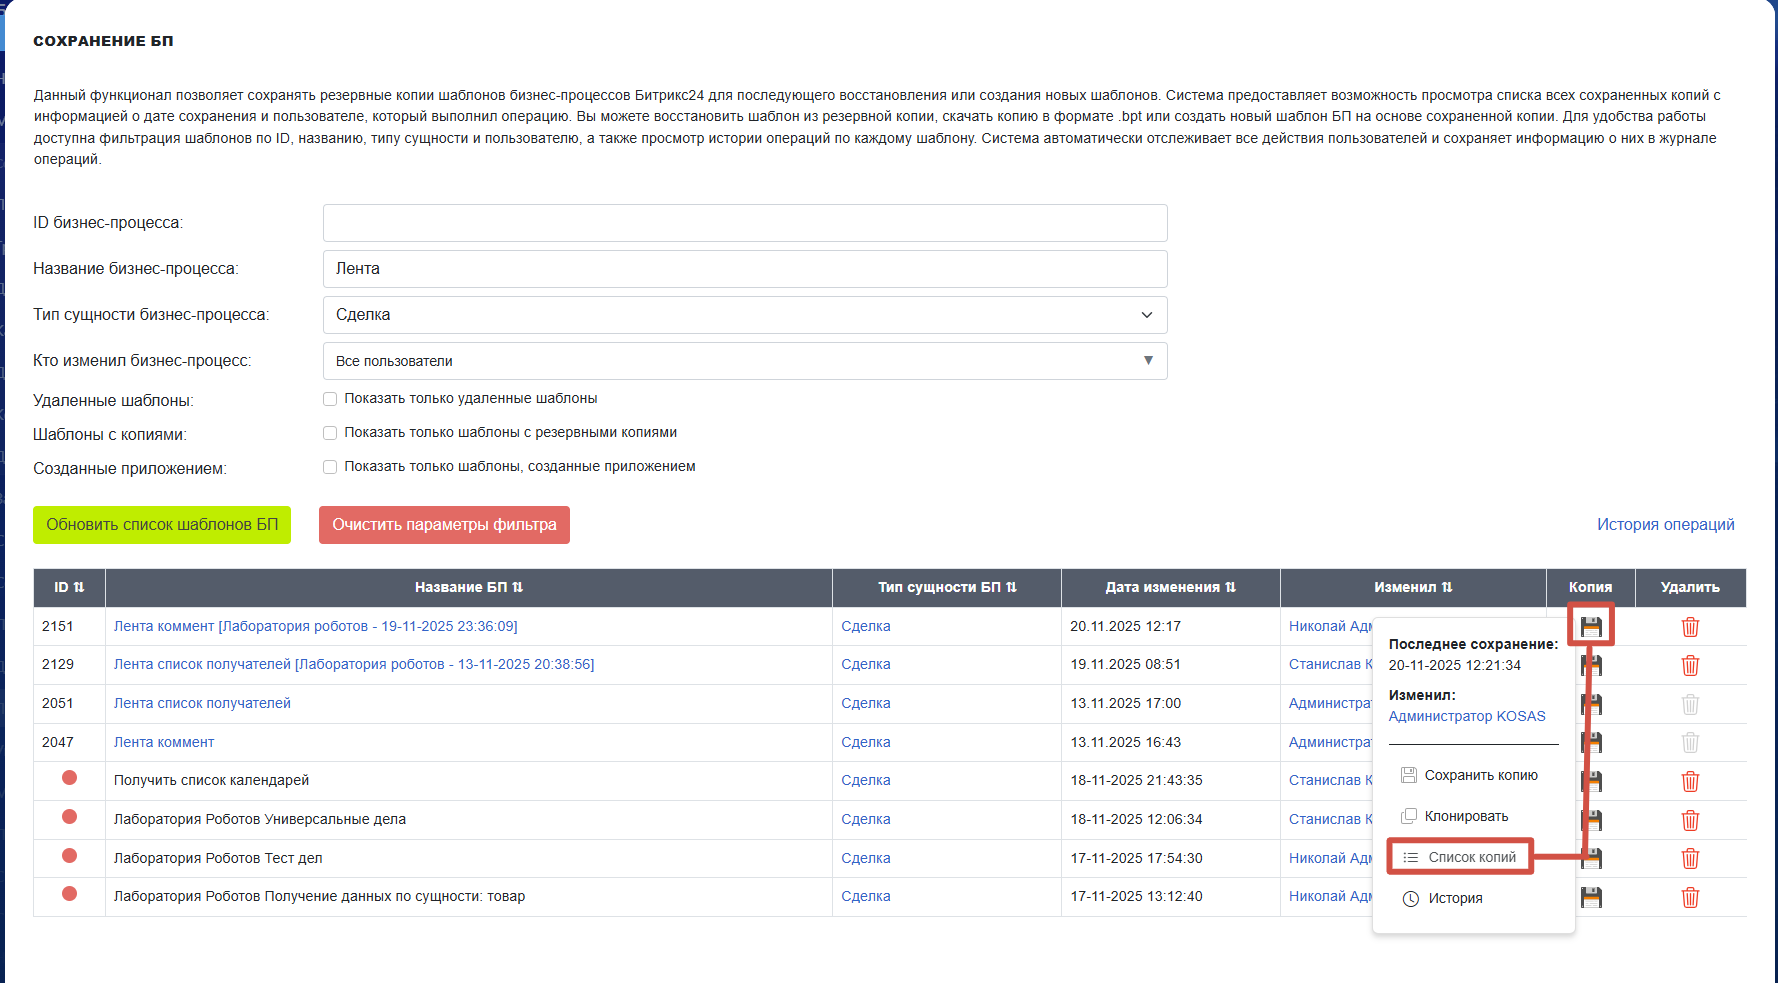
Task: Open Лента список получателей [Лаборатория роботов] link
Action: [x=354, y=664]
